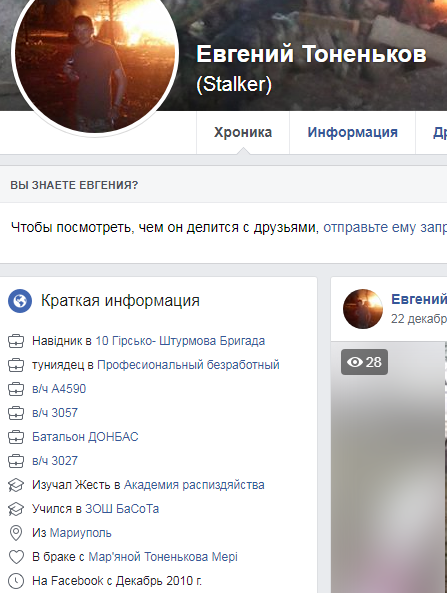The width and height of the screenshot is (447, 593).
Task: Click the briefcase icon beside Навідник entry
Action: point(16,341)
